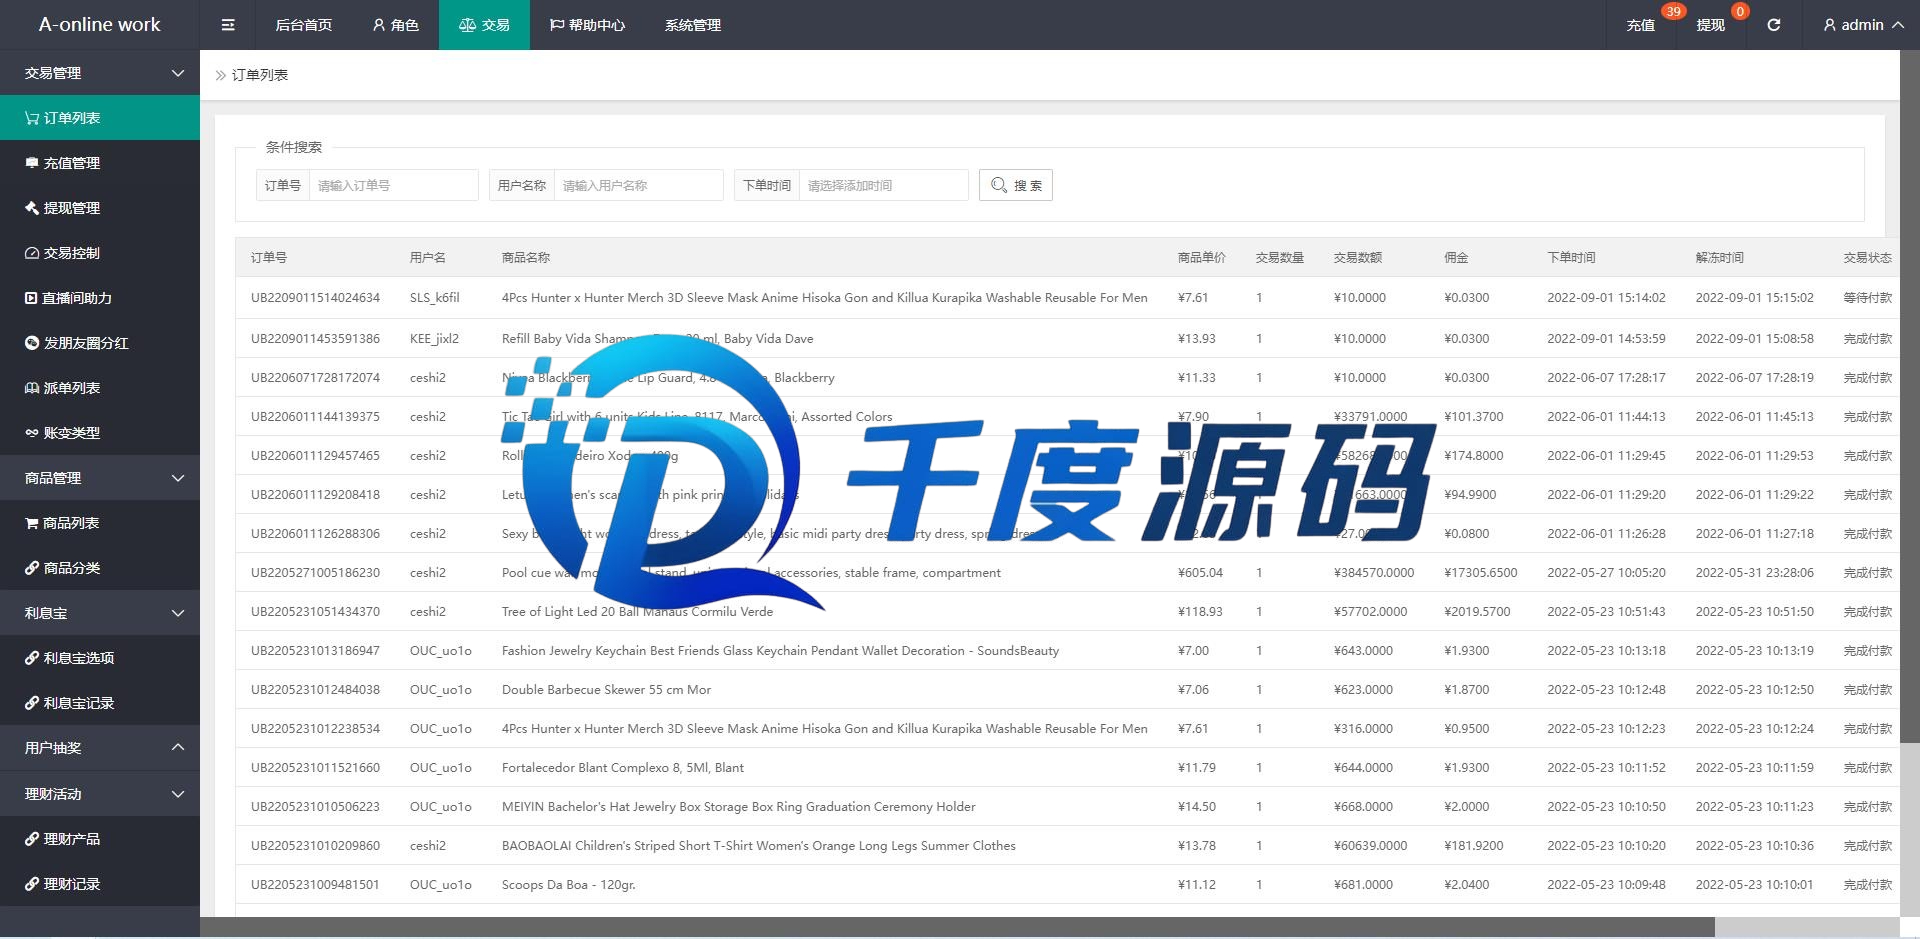Click username KEE_jixl2 cell
The image size is (1920, 939).
pyautogui.click(x=434, y=339)
